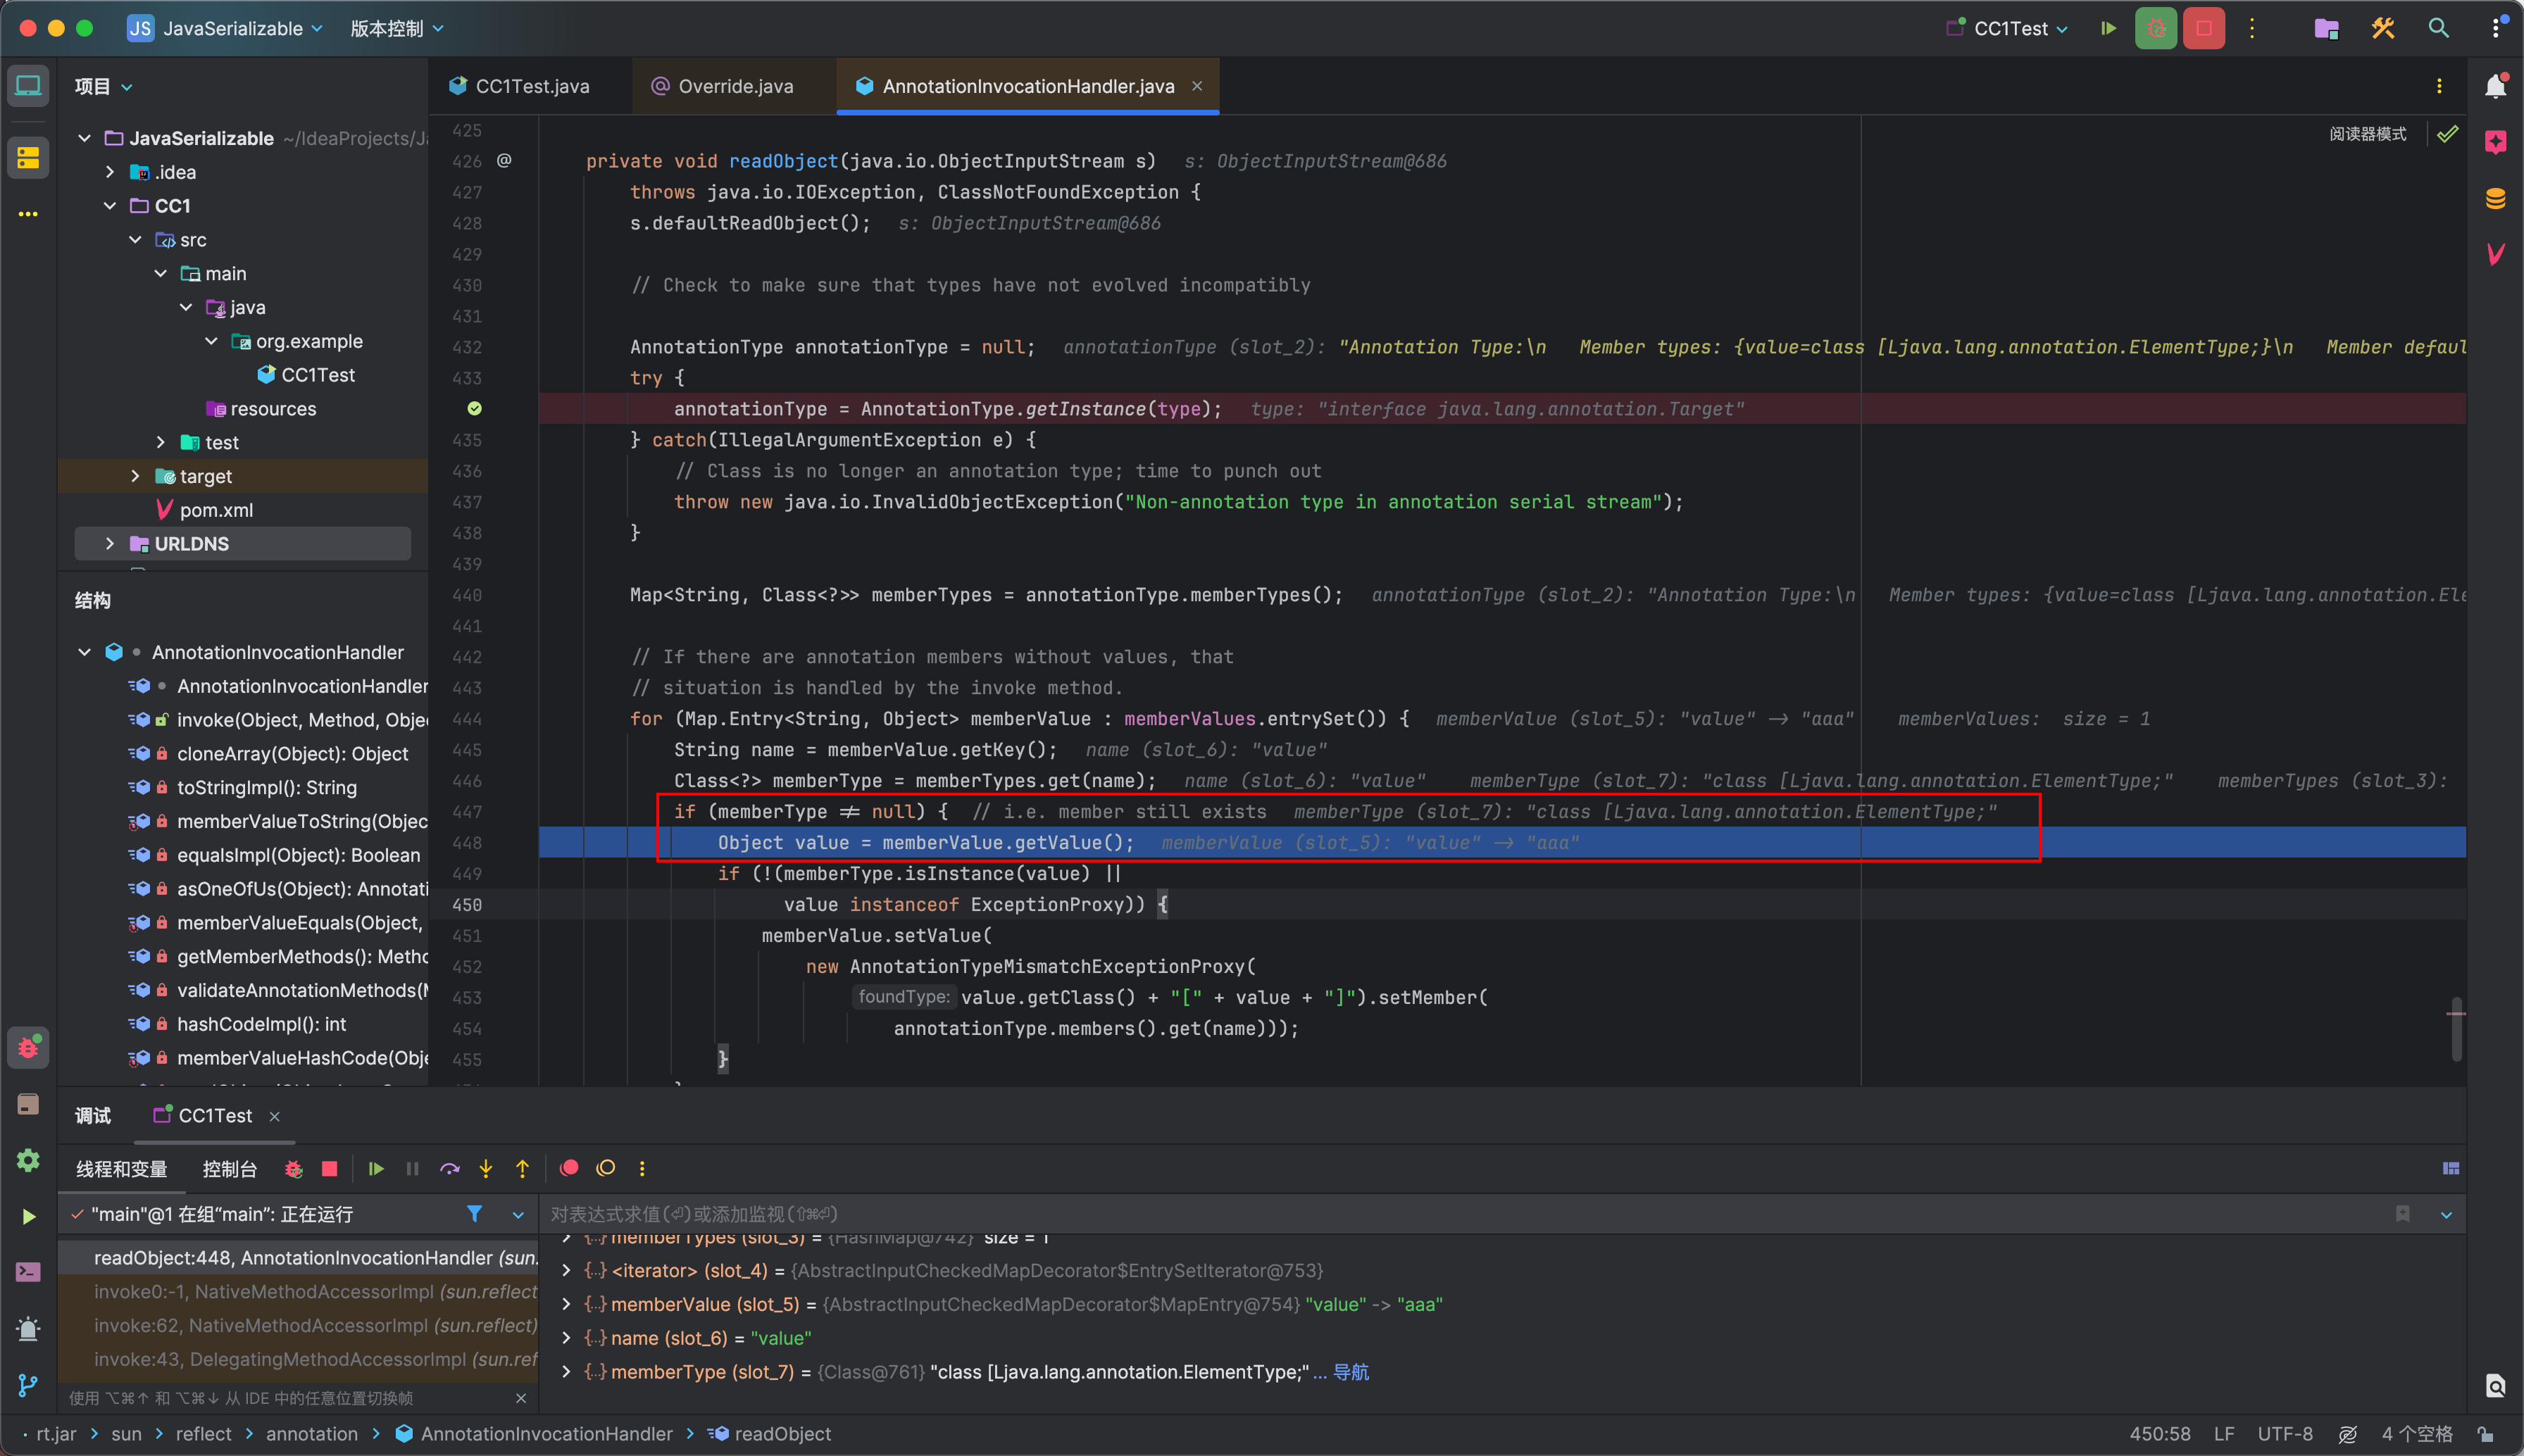
Task: Open More Actions dots in title bar
Action: [x=2252, y=29]
